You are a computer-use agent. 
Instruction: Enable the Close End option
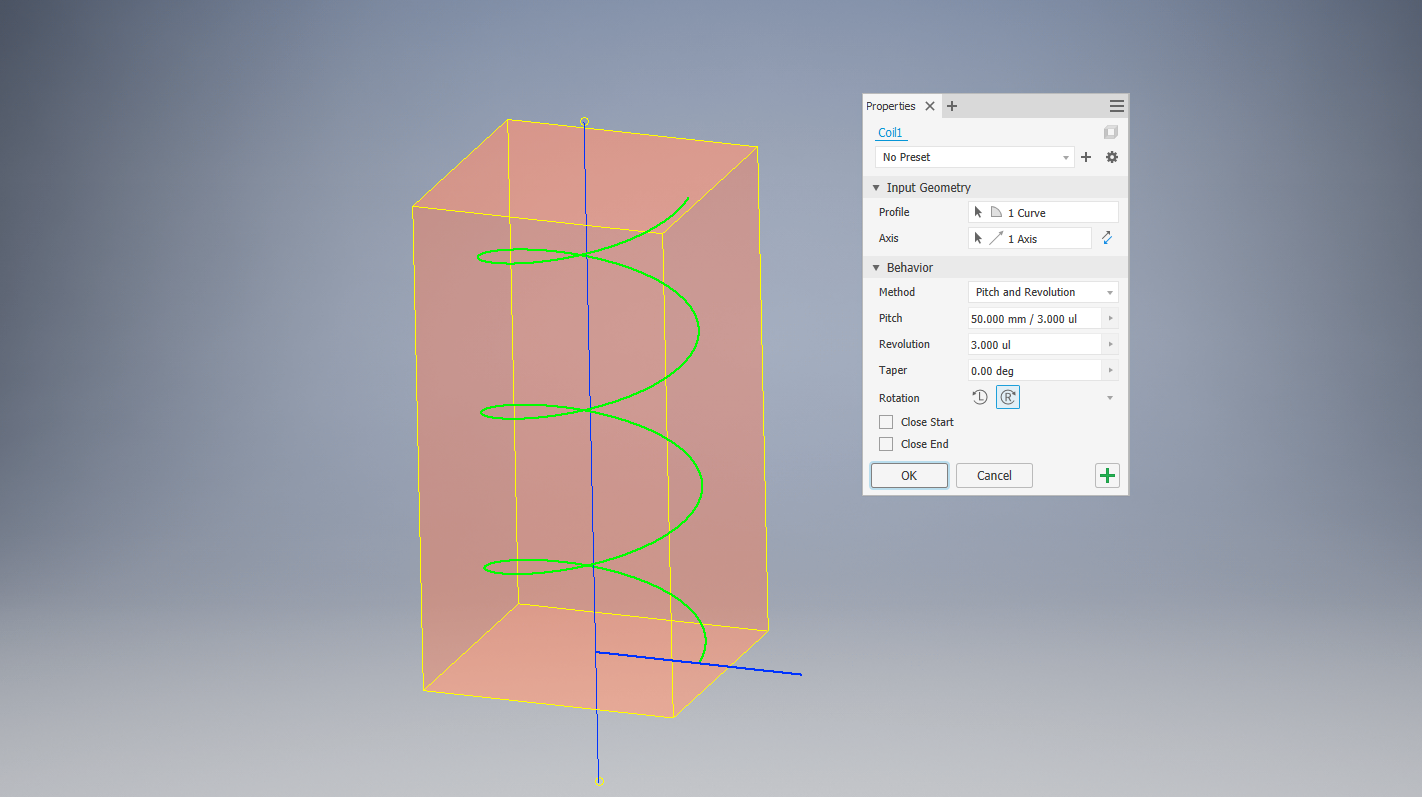click(886, 443)
